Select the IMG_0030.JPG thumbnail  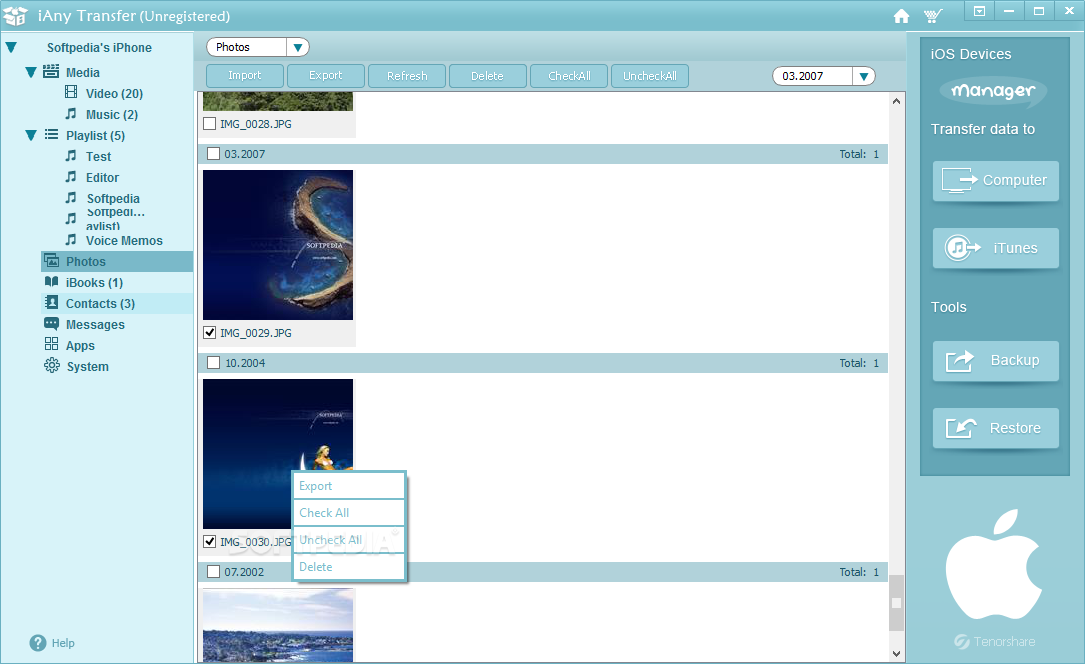click(x=278, y=454)
